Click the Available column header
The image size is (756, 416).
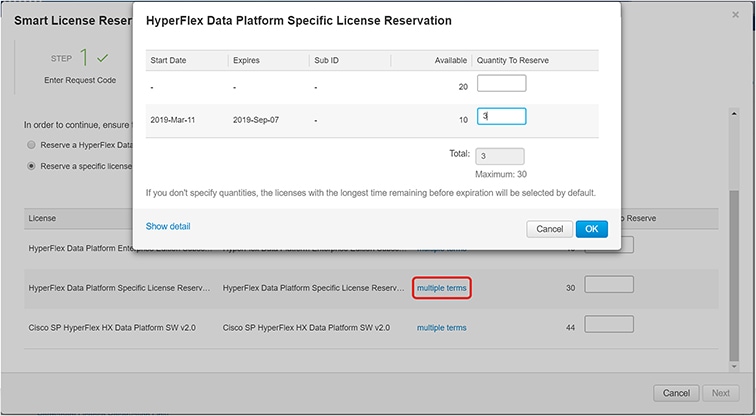pyautogui.click(x=451, y=60)
